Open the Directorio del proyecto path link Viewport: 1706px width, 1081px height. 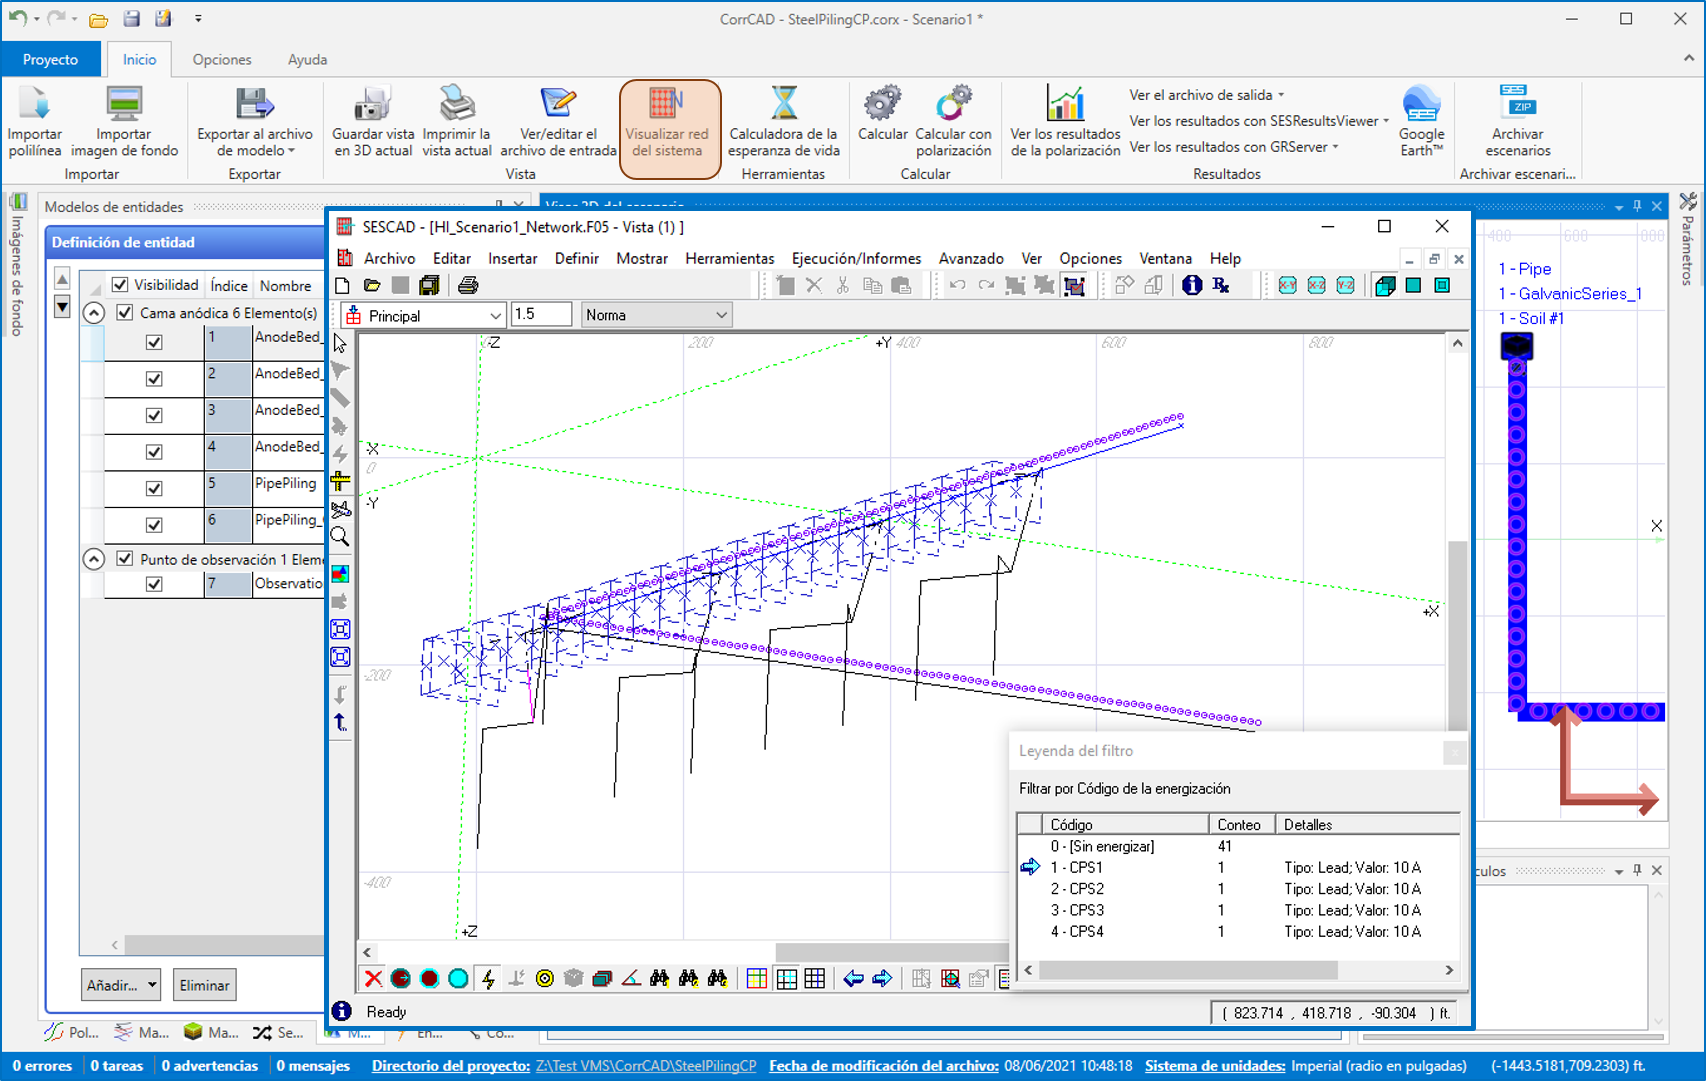pos(646,1066)
